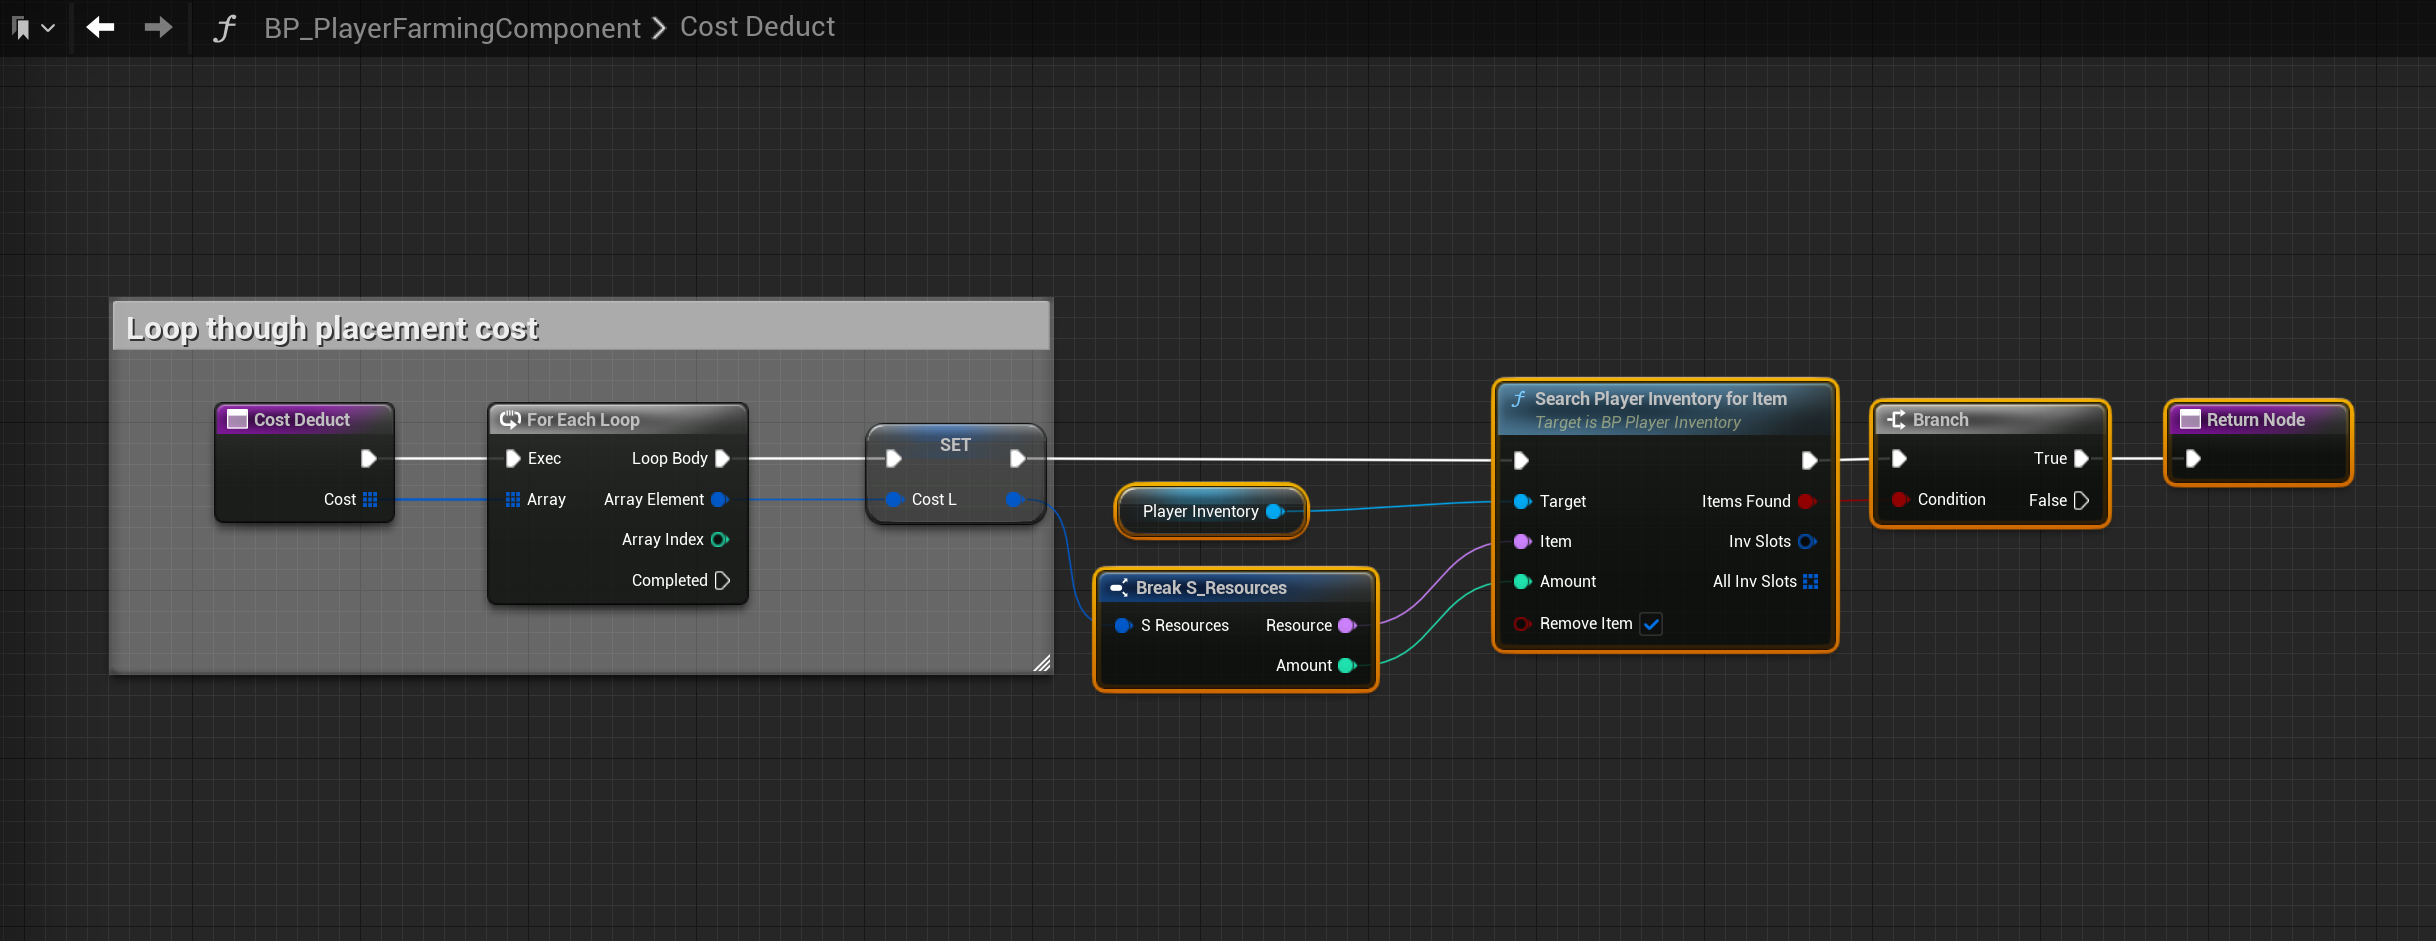The image size is (2436, 941).
Task: Click the Items Found boolean pin
Action: [1806, 501]
